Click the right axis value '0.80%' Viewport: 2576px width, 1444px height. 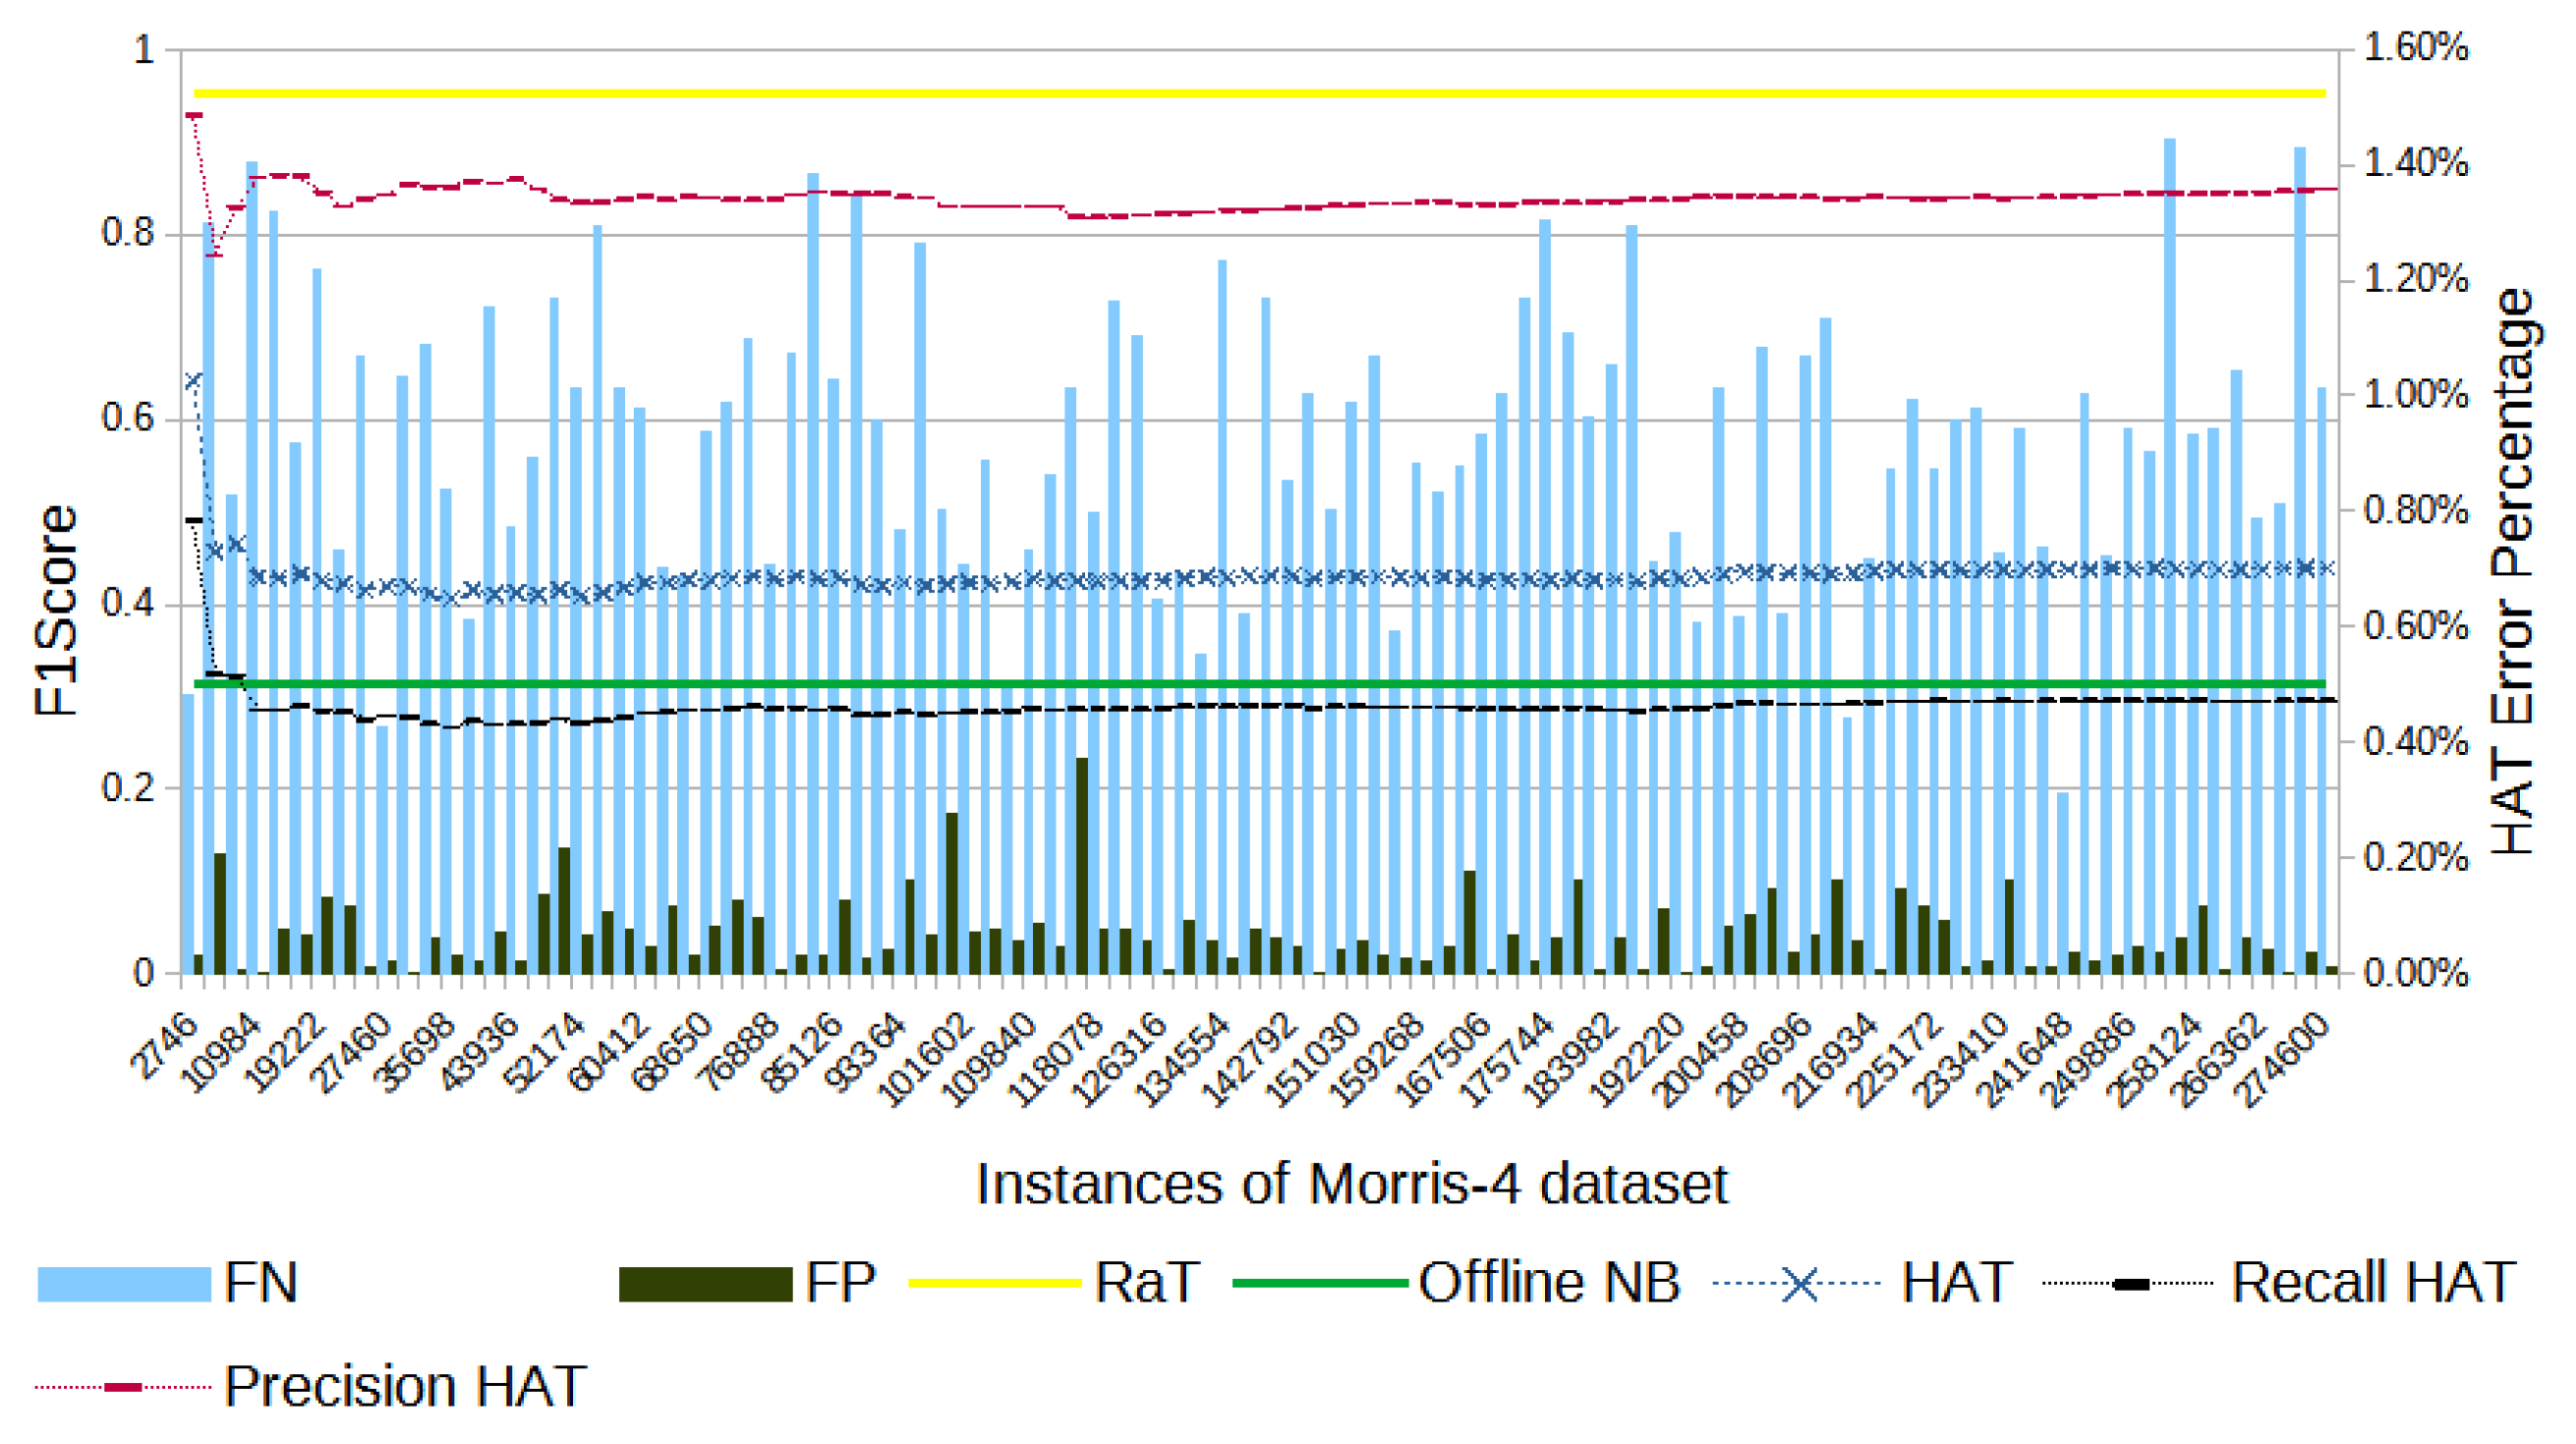click(x=2416, y=511)
